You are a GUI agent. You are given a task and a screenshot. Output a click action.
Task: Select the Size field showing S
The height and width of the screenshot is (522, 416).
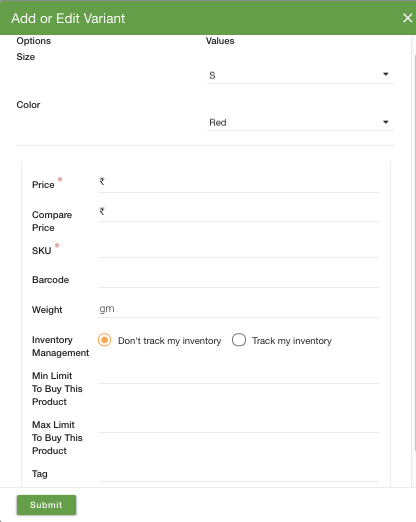pyautogui.click(x=300, y=75)
